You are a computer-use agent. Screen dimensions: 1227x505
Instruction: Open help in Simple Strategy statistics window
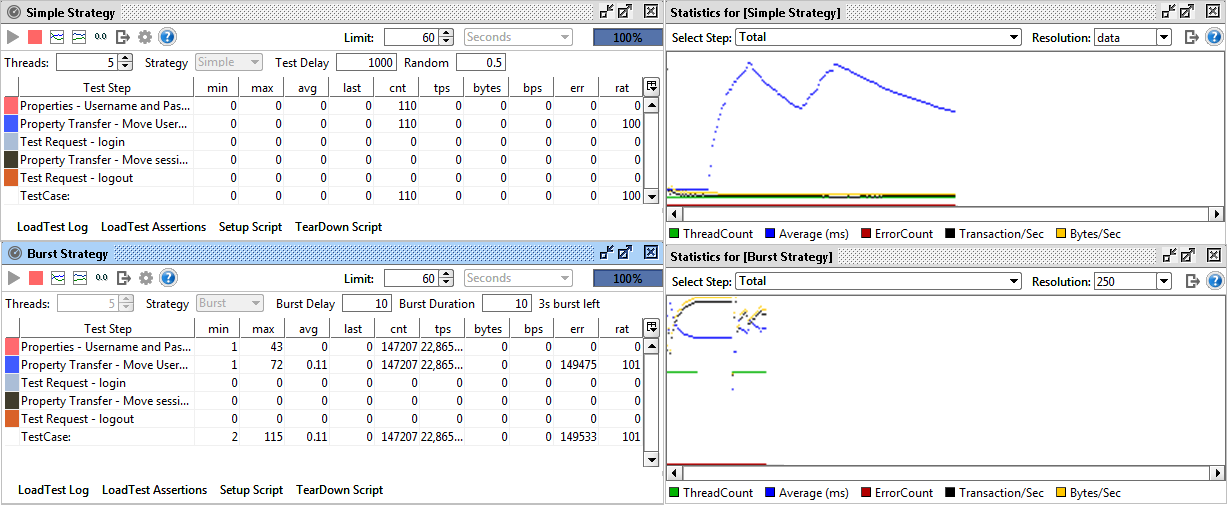(x=1214, y=37)
